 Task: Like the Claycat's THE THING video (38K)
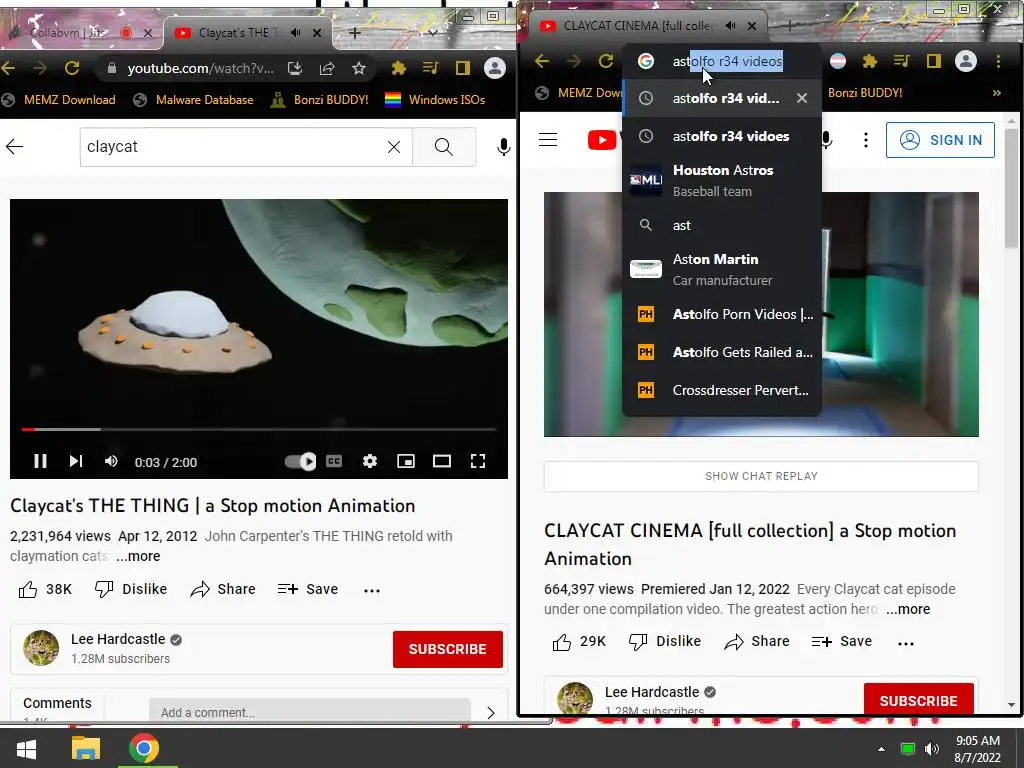pyautogui.click(x=44, y=590)
